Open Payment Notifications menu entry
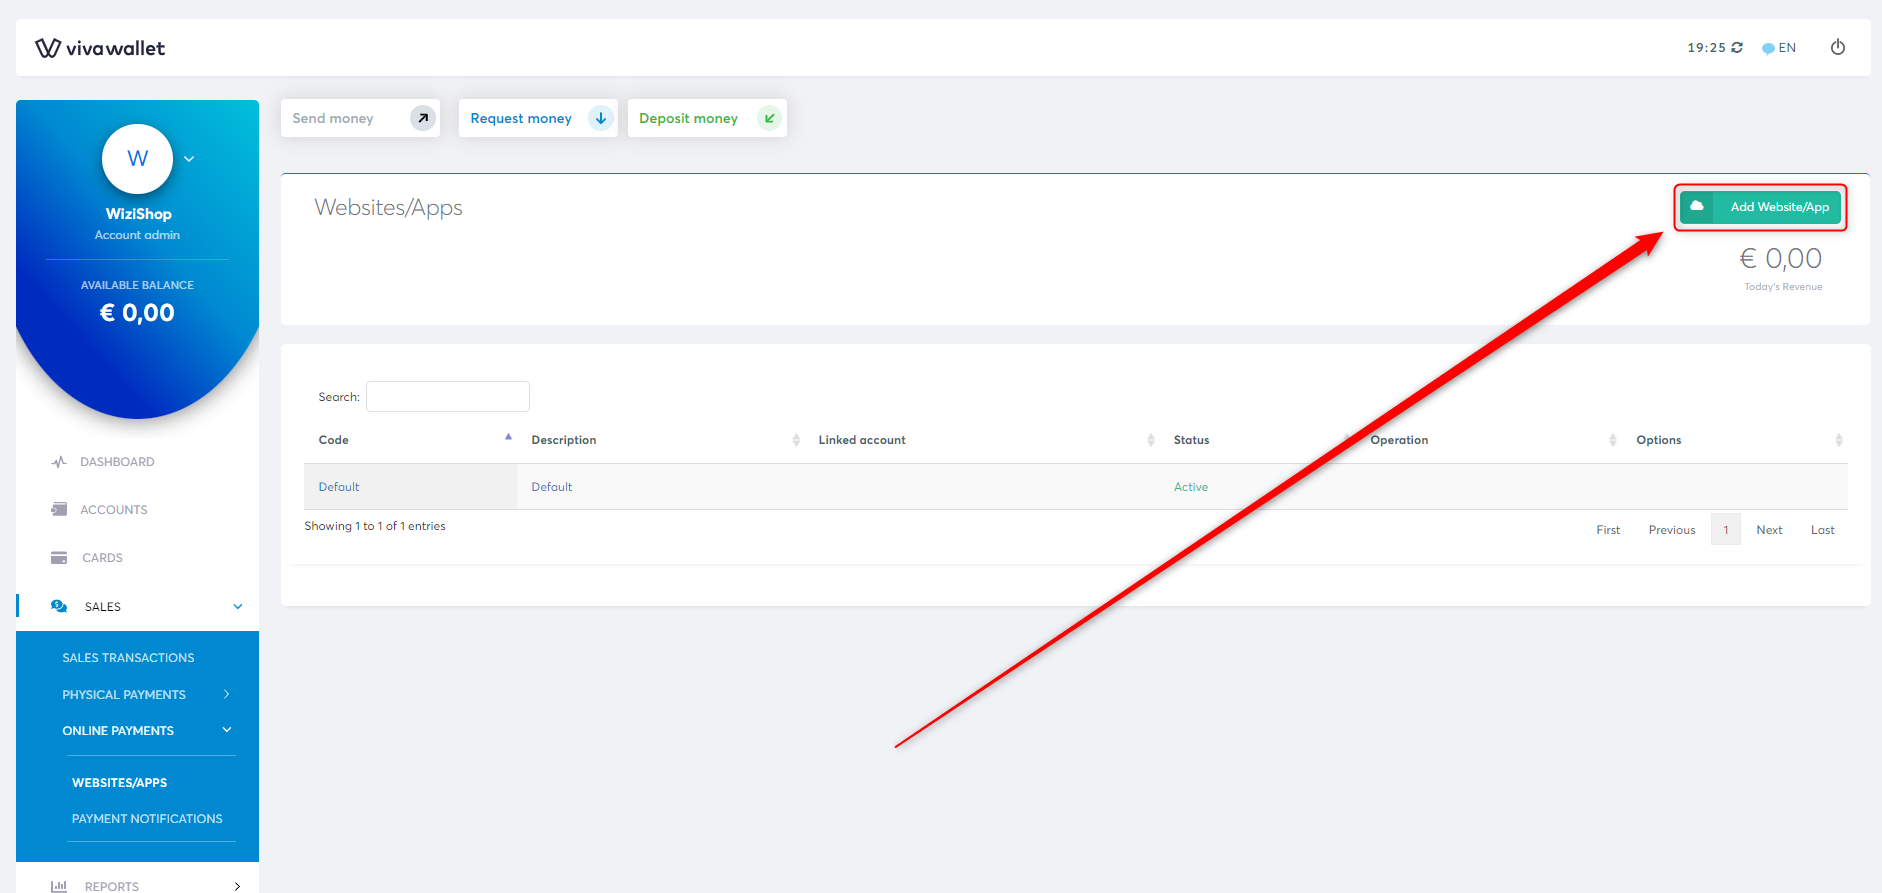 (x=147, y=819)
